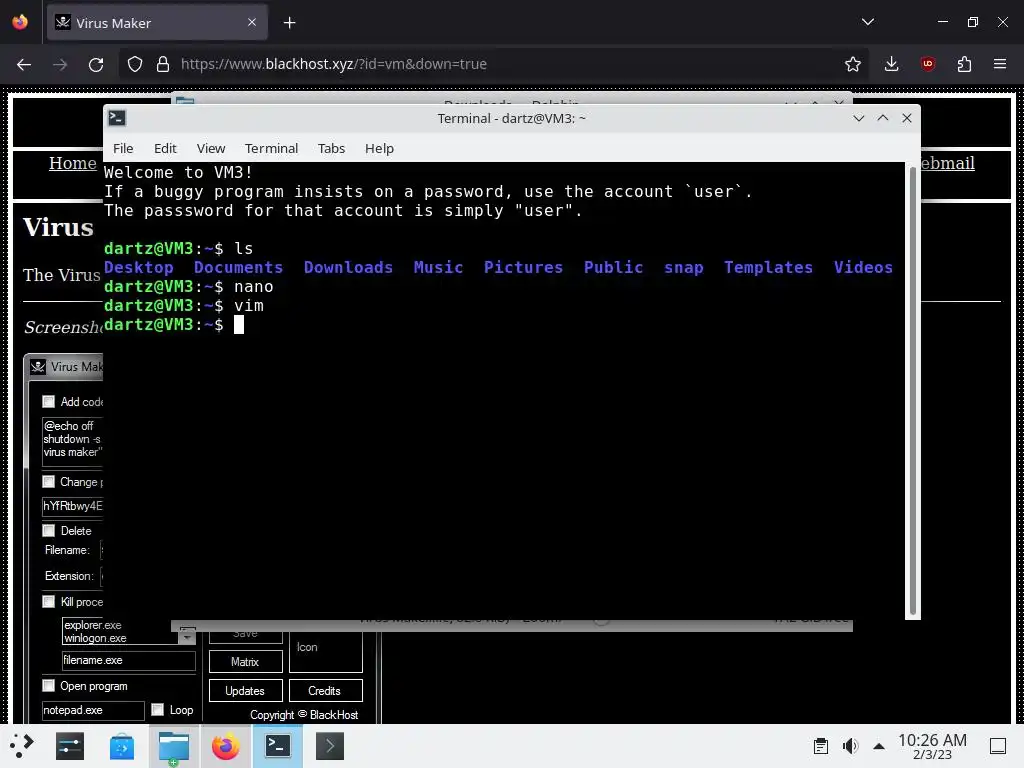The height and width of the screenshot is (768, 1024).
Task: Toggle the Change password checkbox
Action: (48, 481)
